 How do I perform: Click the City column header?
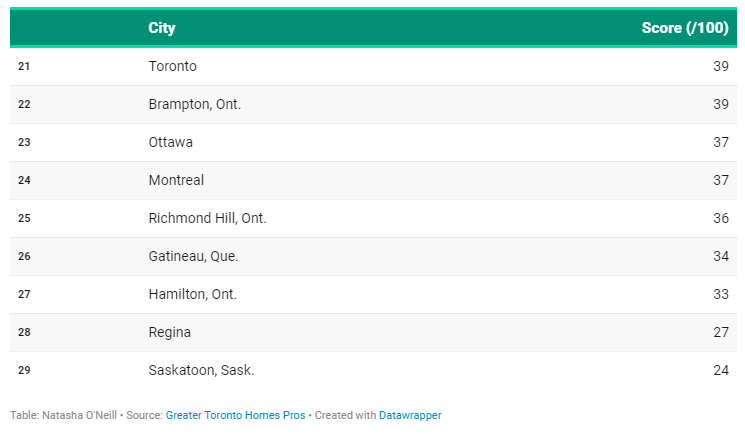pos(162,28)
